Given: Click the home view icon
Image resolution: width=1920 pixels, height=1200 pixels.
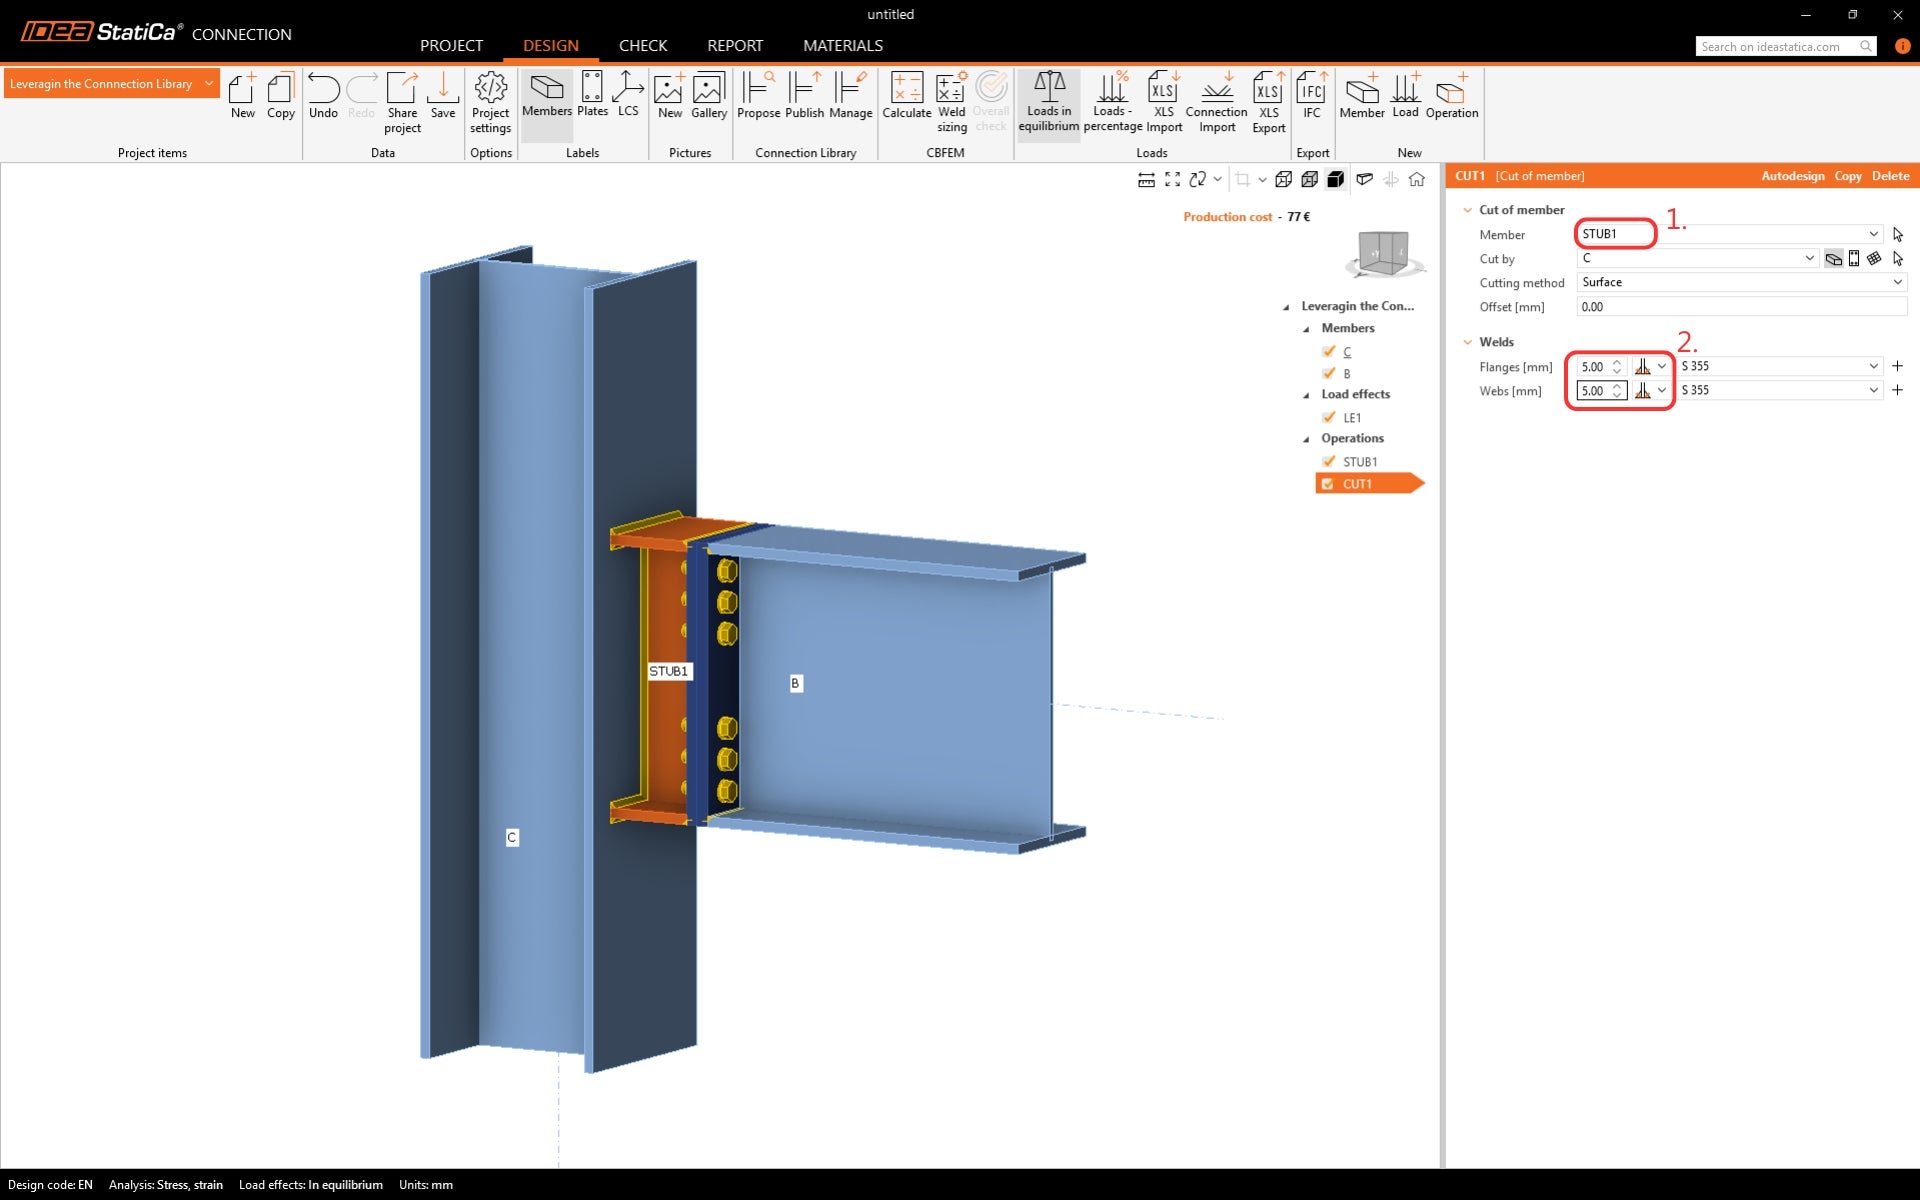Looking at the screenshot, I should tap(1417, 180).
